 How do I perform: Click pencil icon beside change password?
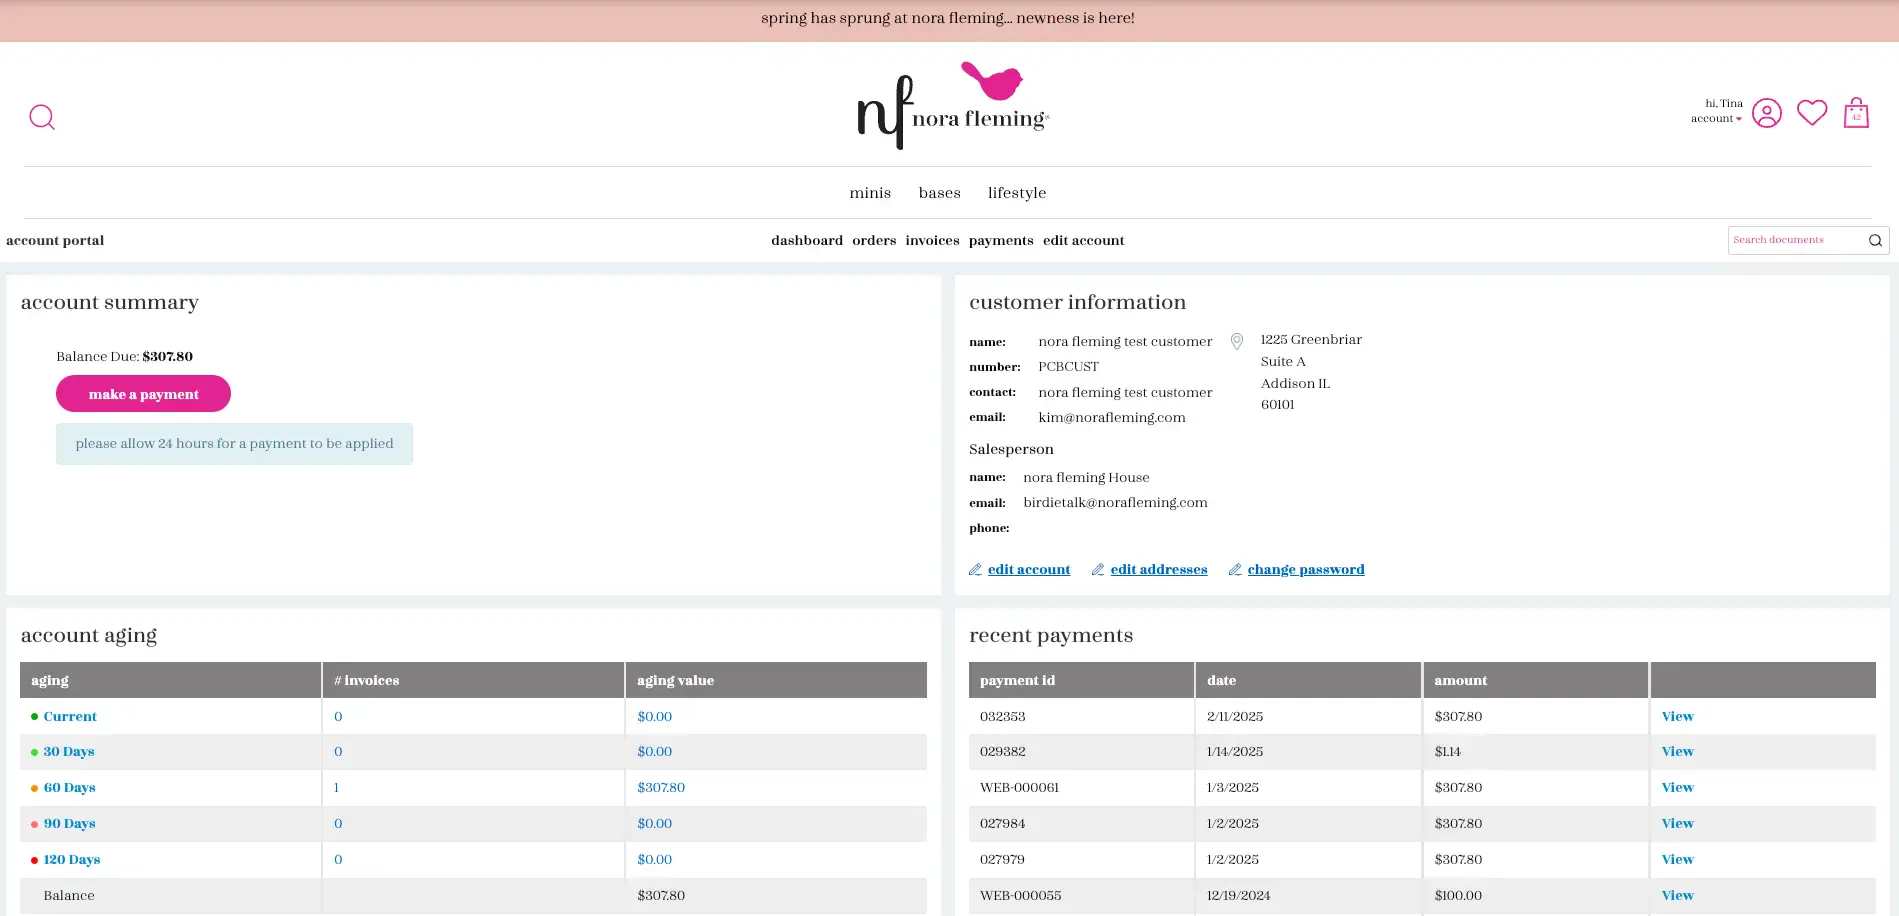coord(1235,570)
